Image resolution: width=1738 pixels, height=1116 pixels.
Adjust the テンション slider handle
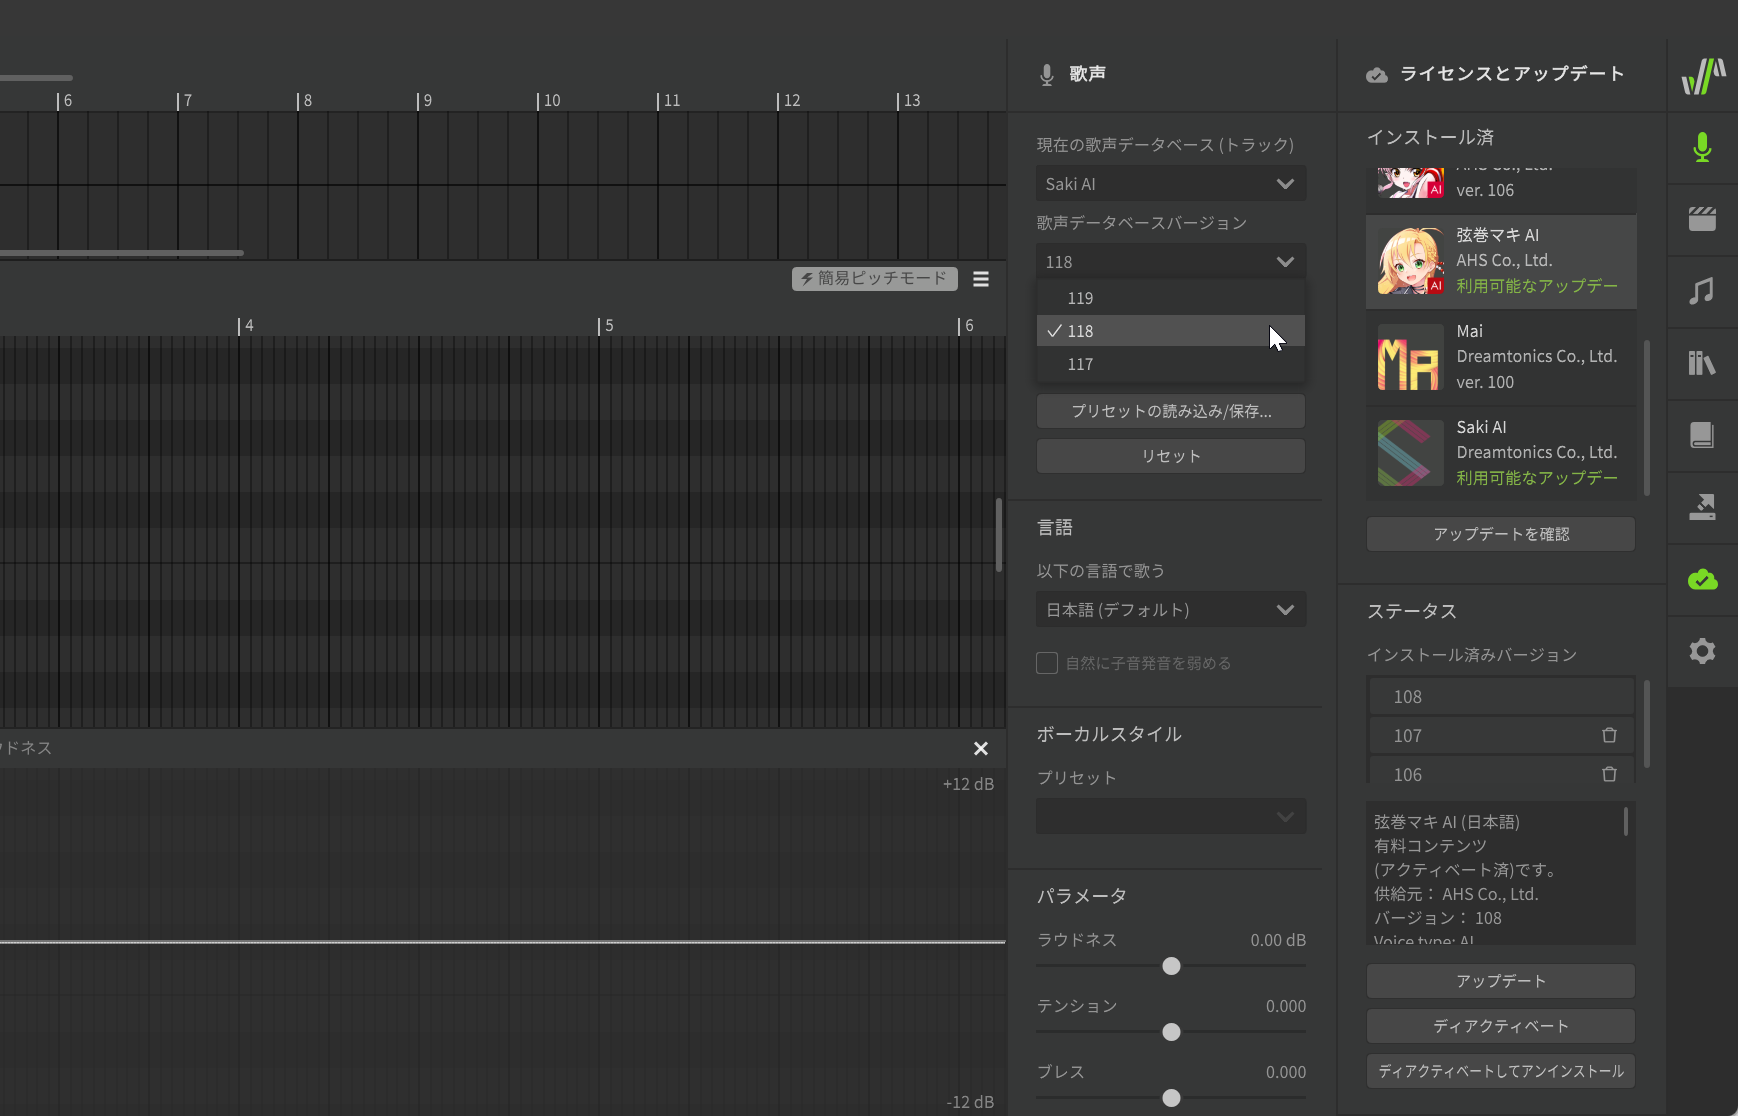pyautogui.click(x=1171, y=1032)
